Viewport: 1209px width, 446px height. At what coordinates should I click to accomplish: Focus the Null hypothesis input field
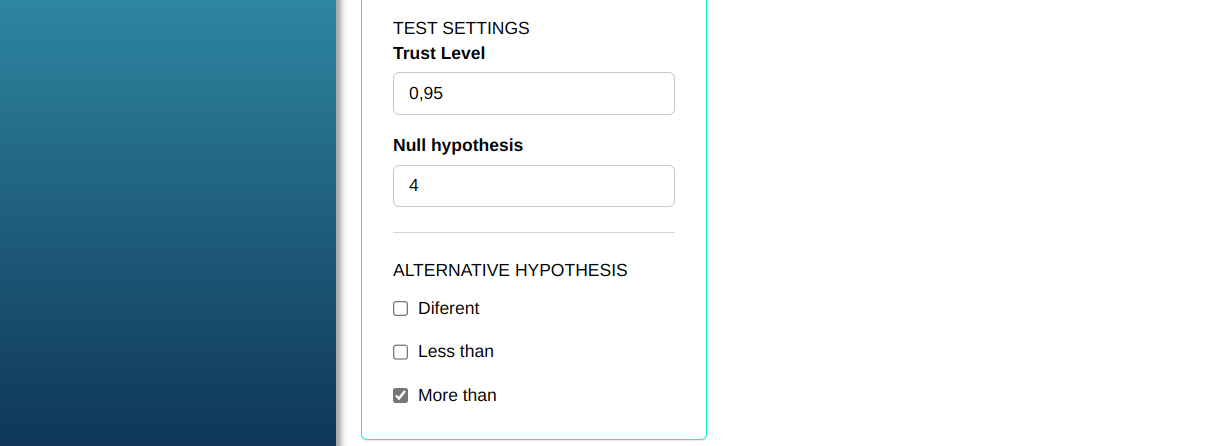(x=534, y=186)
